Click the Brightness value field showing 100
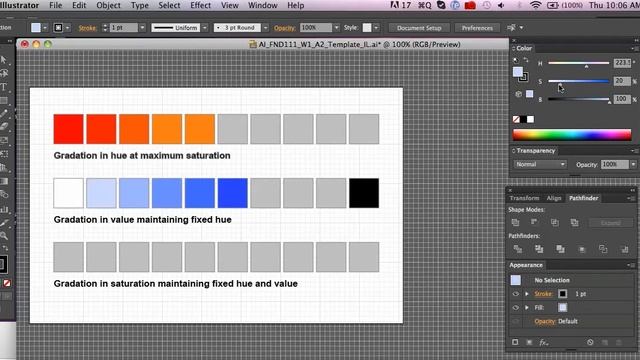 pos(622,99)
